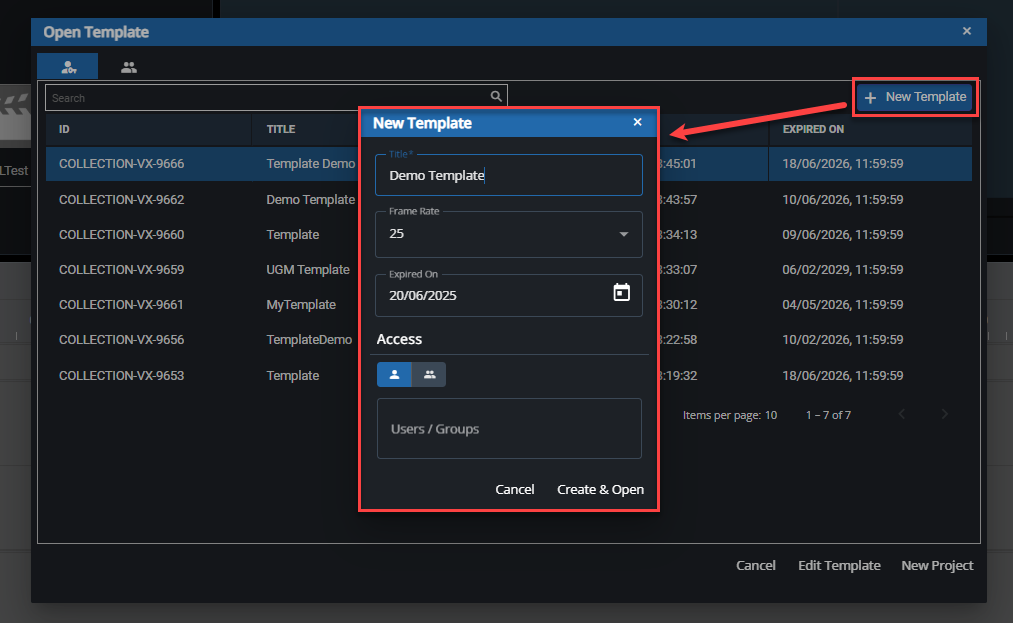
Task: Click into the template Search box
Action: click(268, 98)
